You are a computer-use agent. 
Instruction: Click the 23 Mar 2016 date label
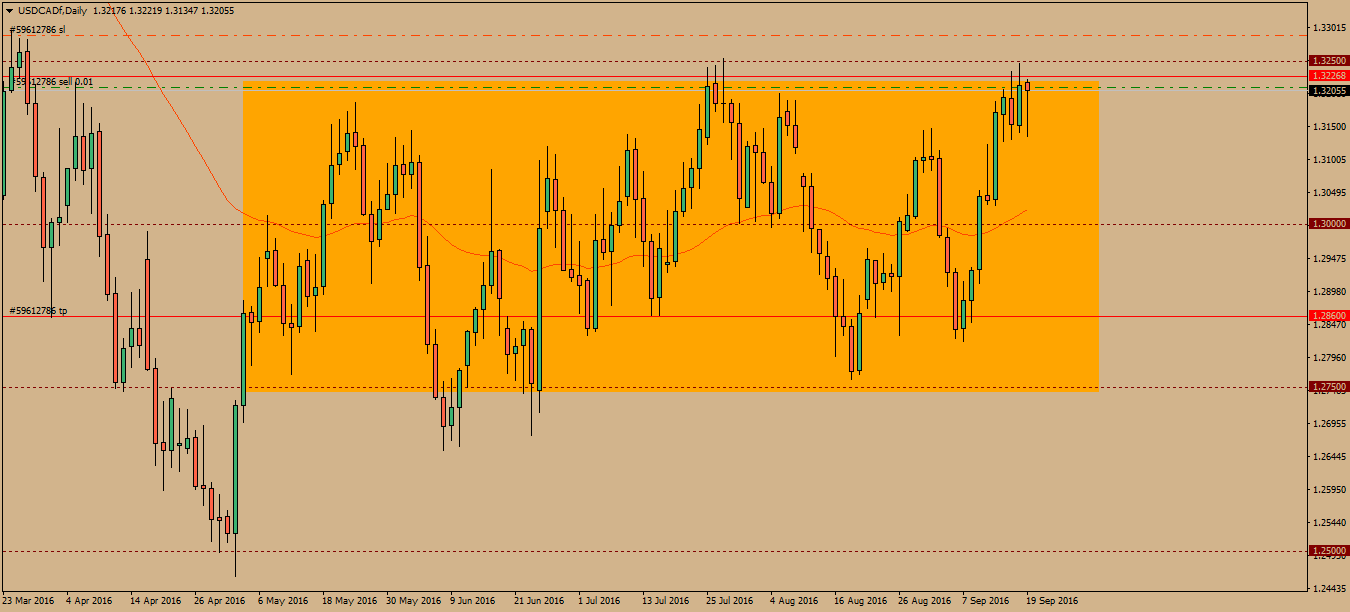pyautogui.click(x=29, y=601)
